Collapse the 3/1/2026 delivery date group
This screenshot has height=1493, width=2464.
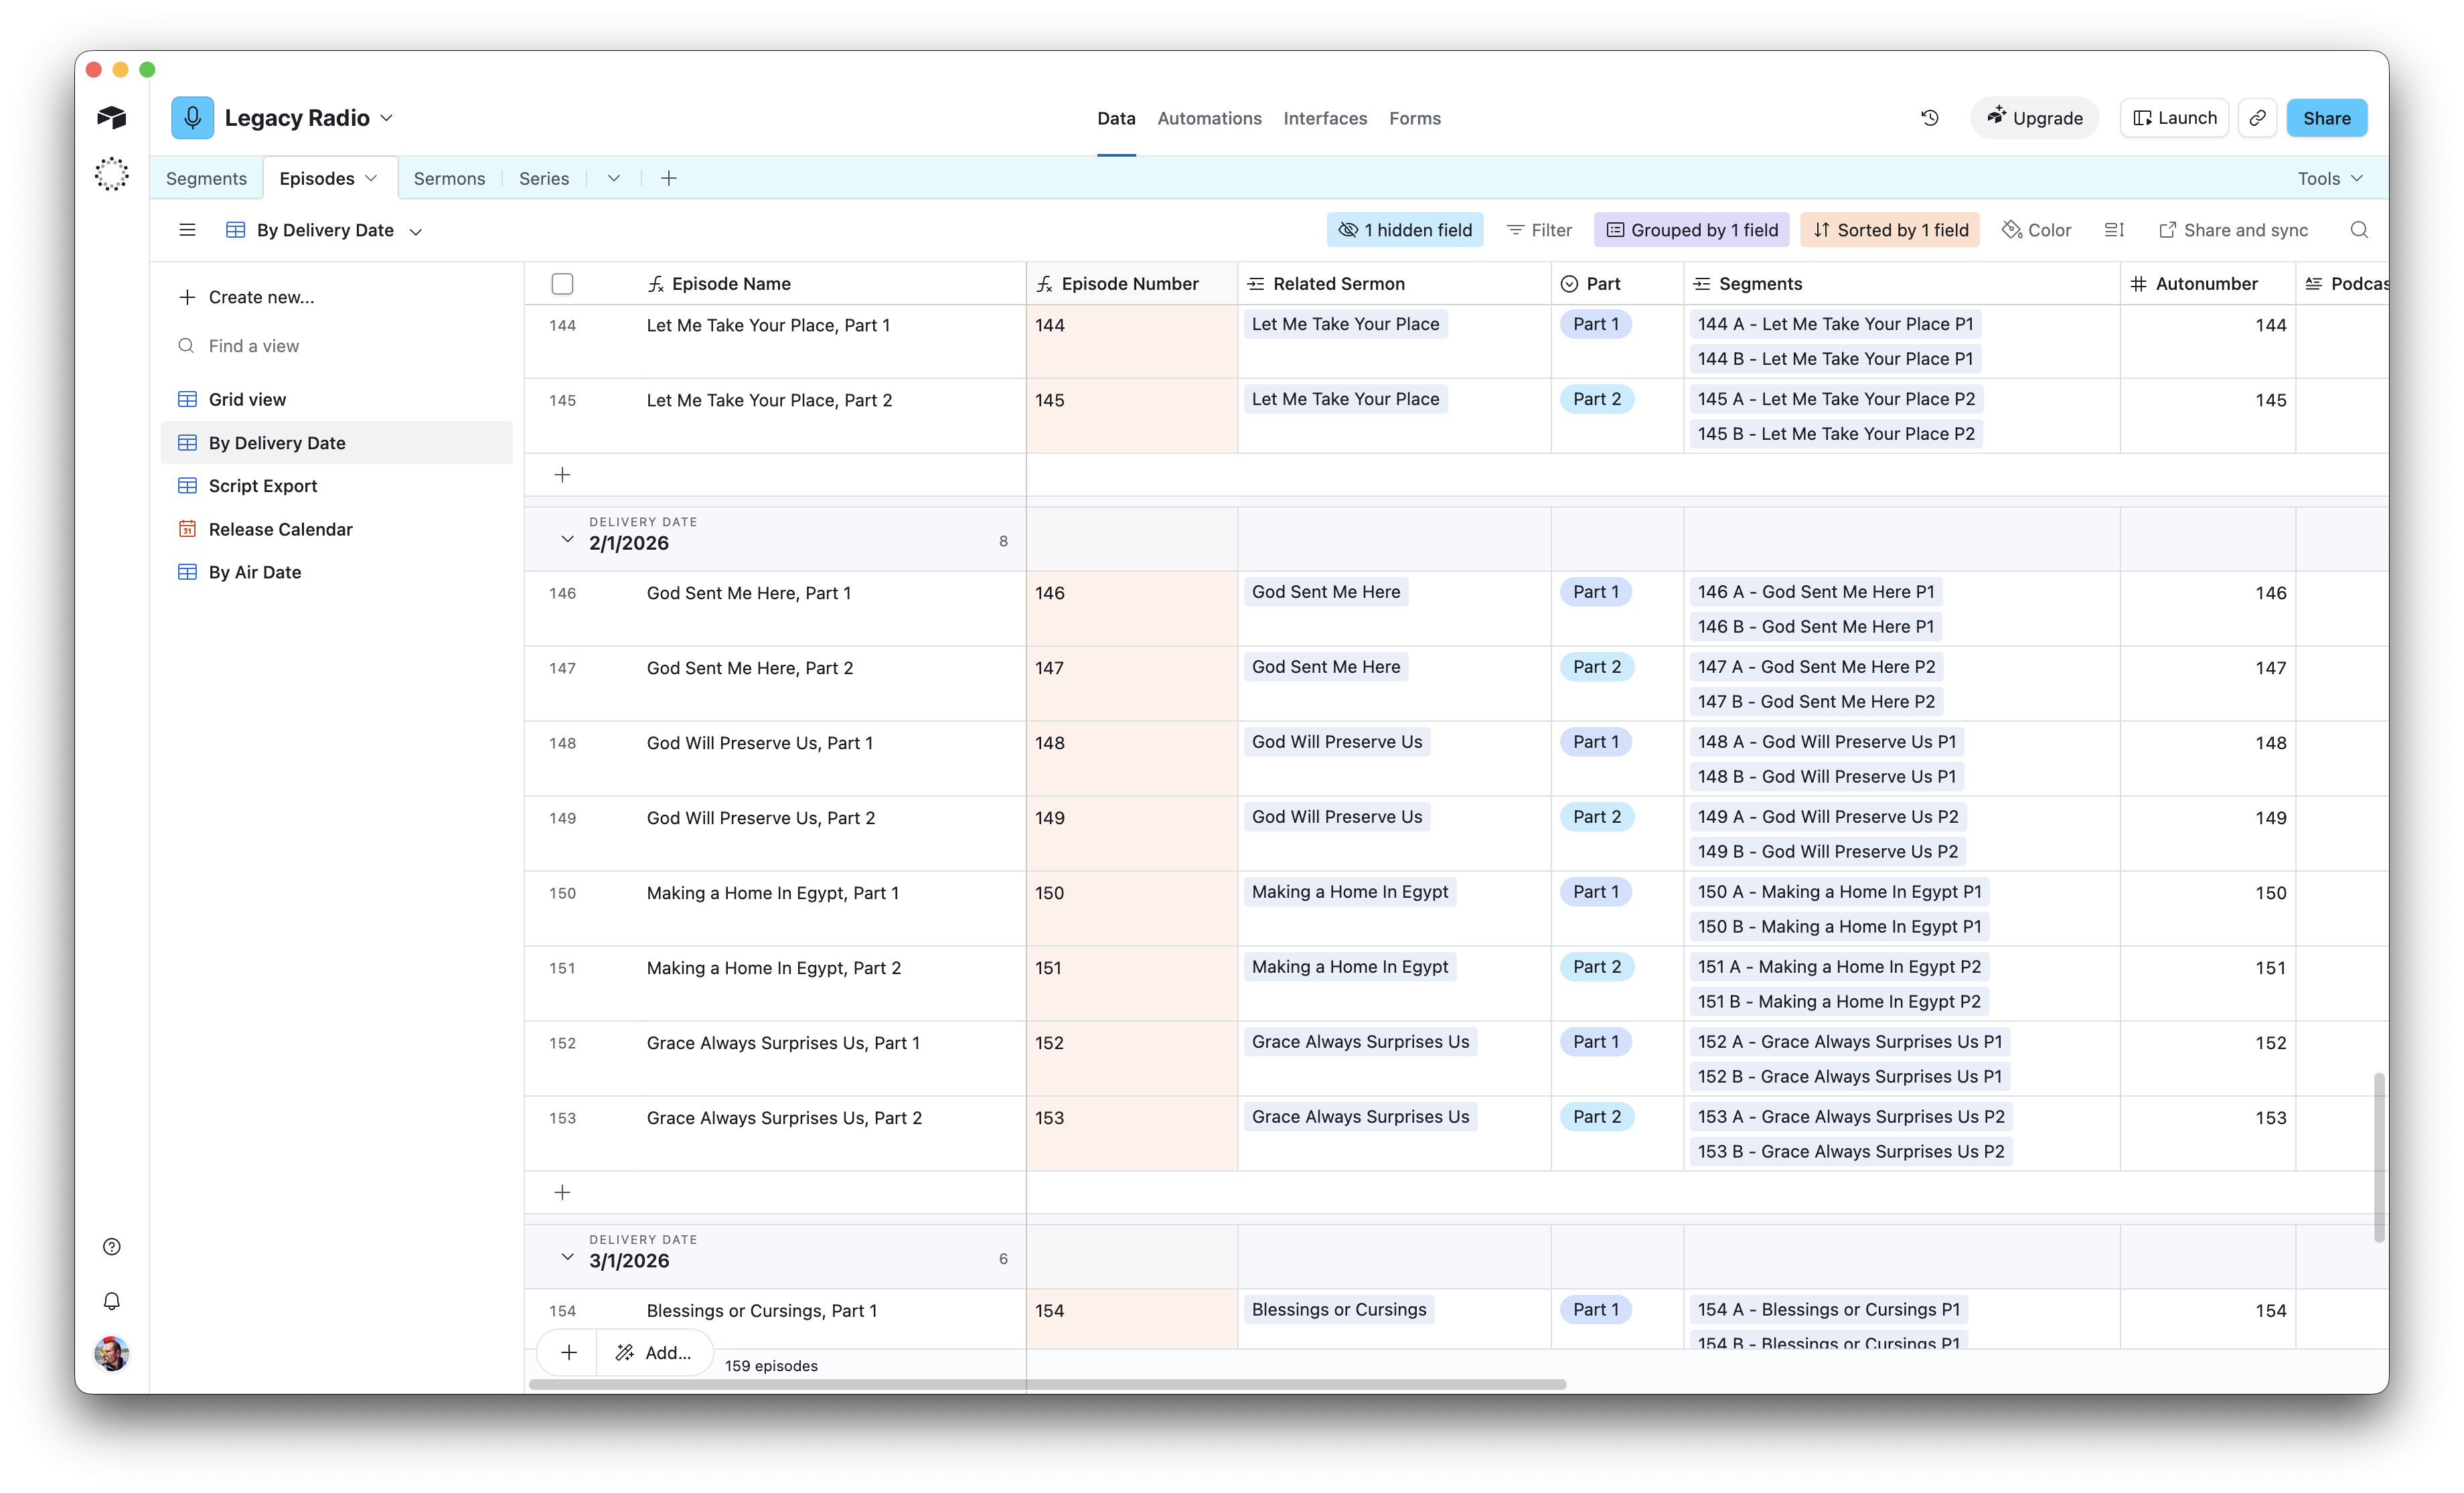coord(567,1257)
